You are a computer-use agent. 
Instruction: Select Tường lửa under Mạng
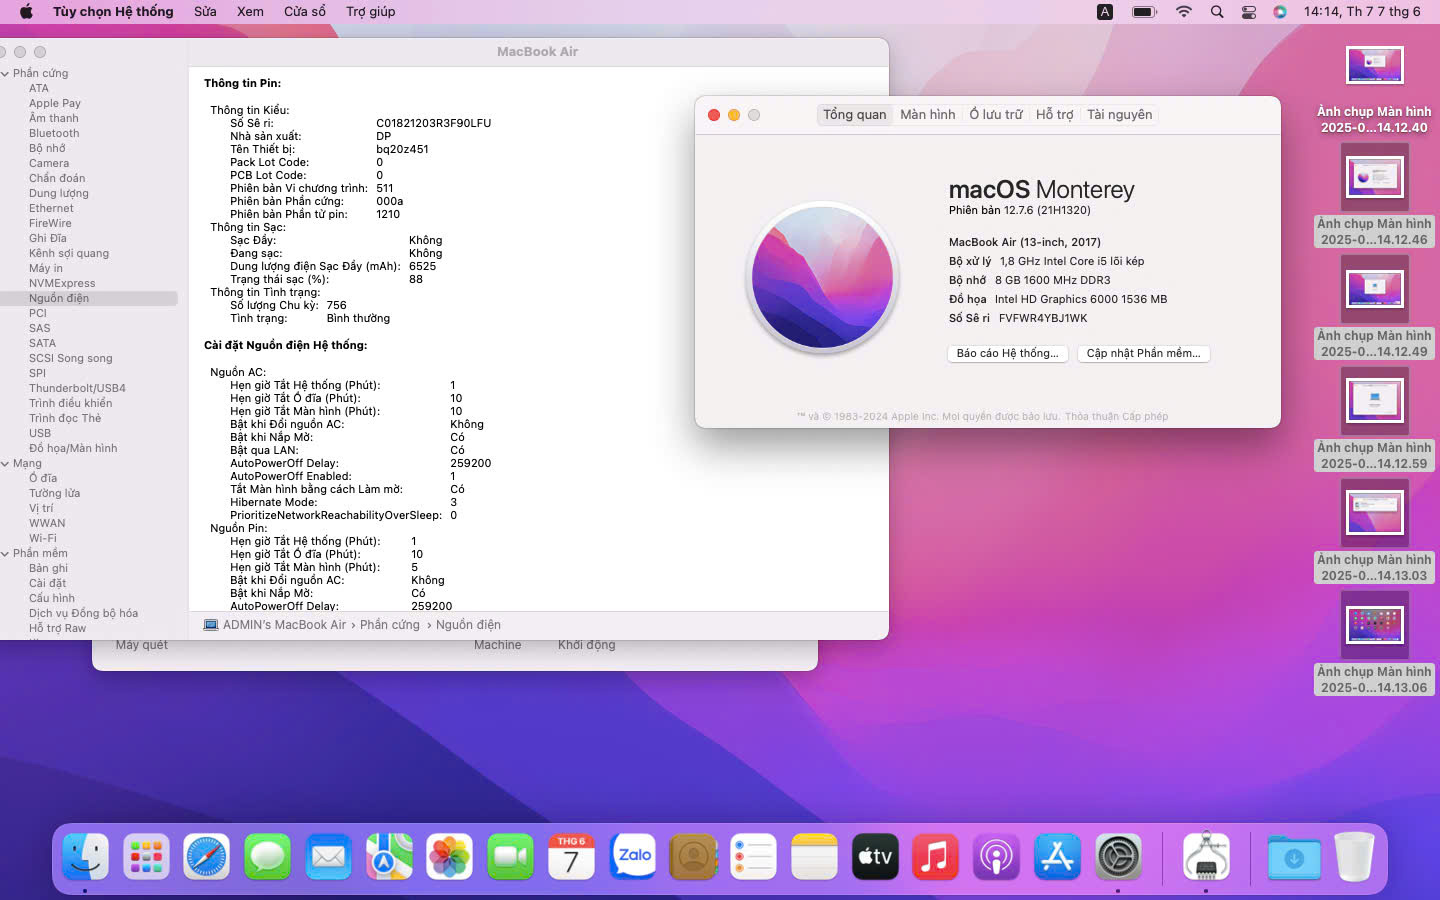tap(54, 493)
